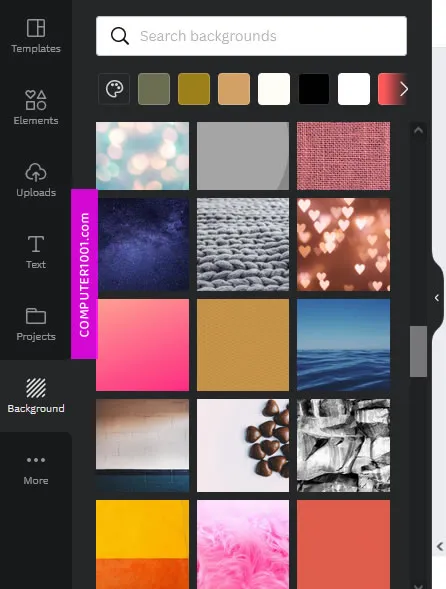Choose the mustard yellow color swatch
This screenshot has width=446, height=589.
pyautogui.click(x=194, y=89)
